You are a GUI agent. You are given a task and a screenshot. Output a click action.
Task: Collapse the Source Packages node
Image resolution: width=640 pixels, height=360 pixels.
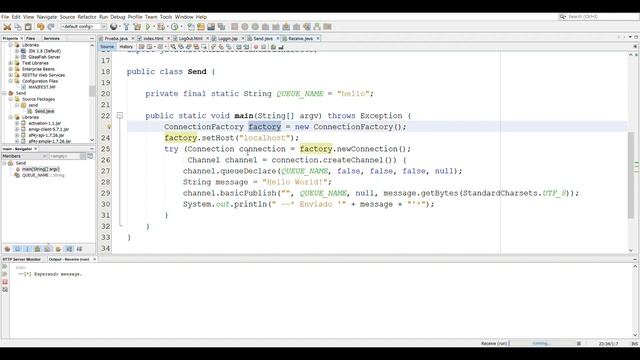(10, 99)
